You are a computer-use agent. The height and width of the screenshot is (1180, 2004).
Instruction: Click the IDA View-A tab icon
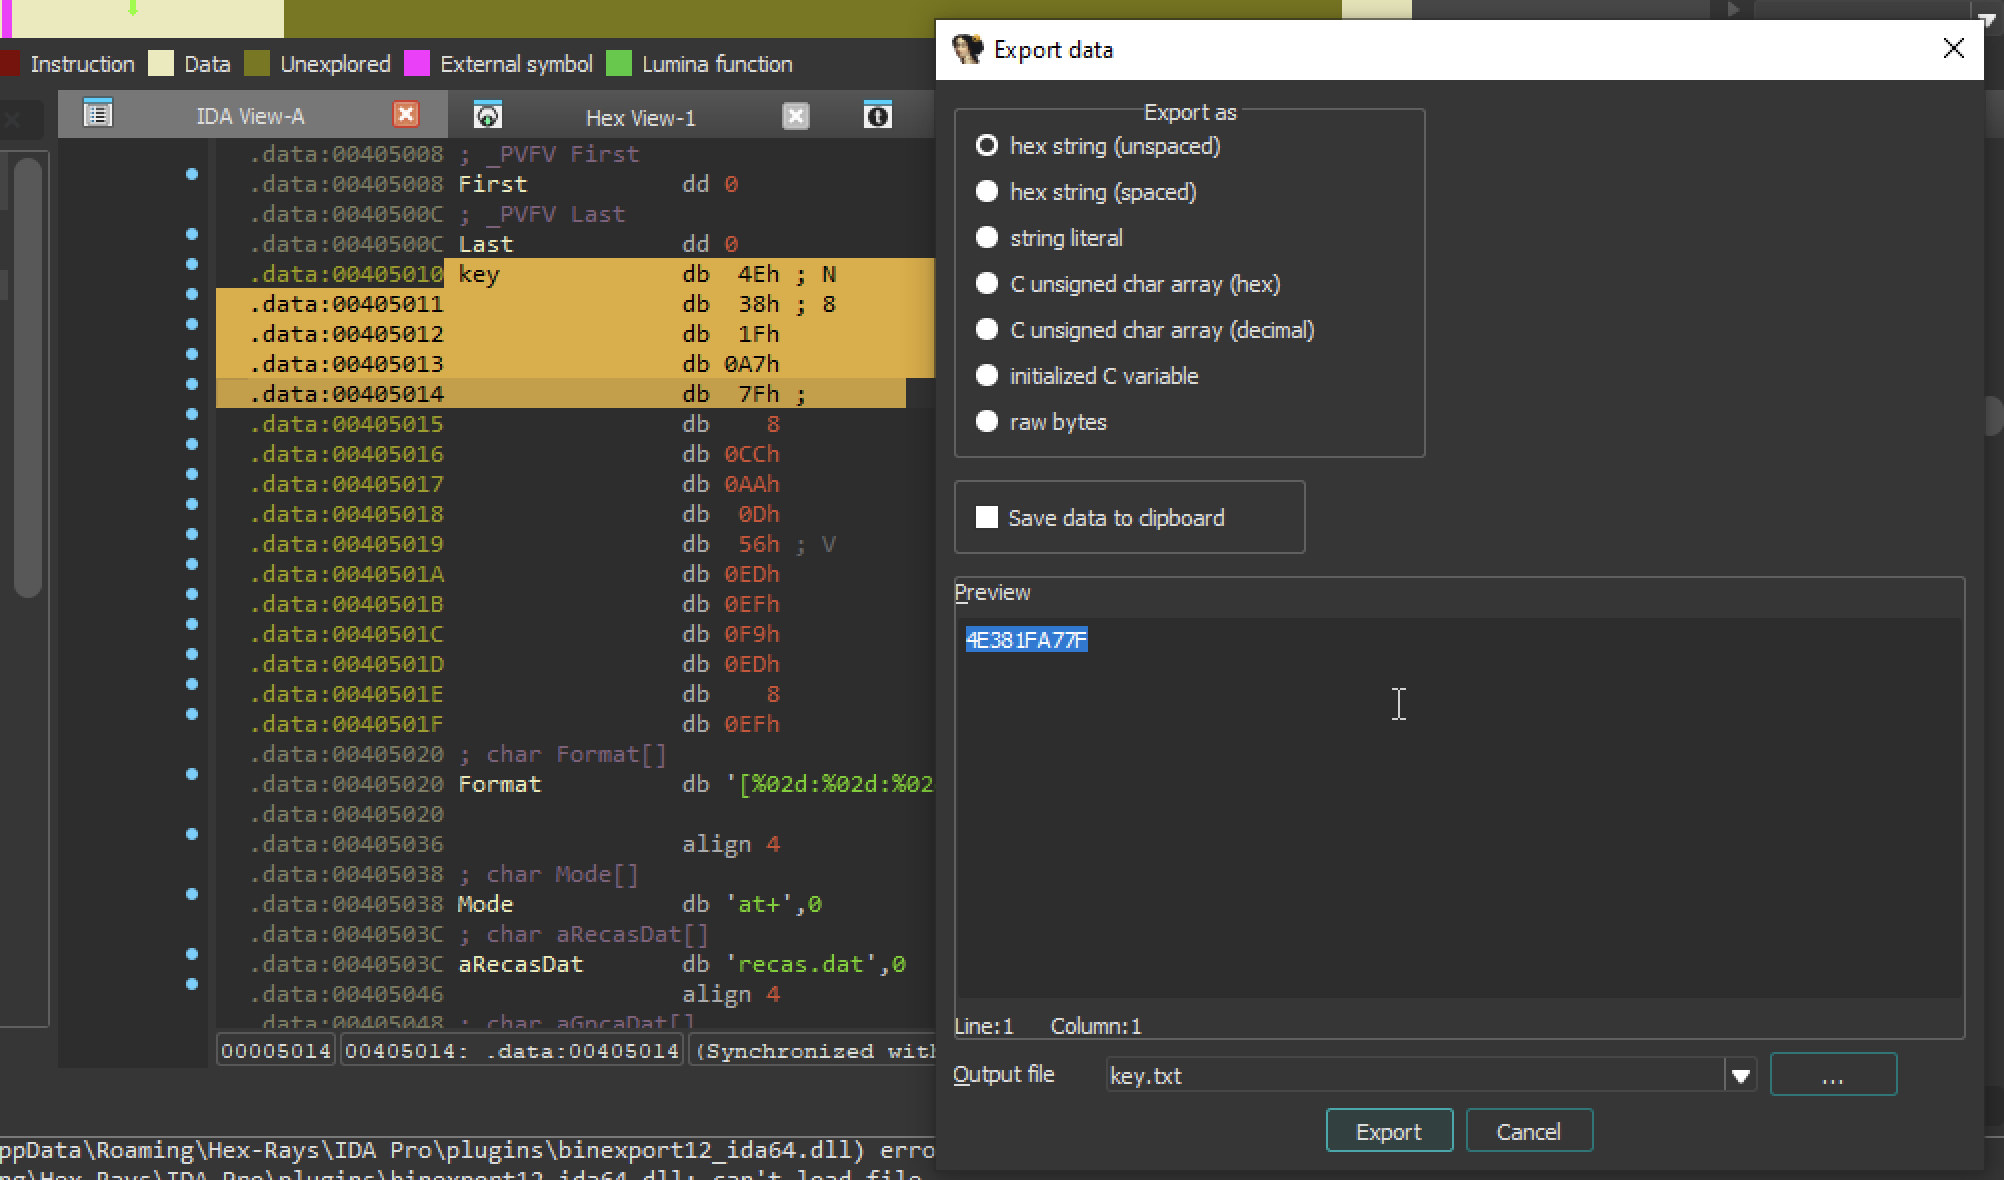pos(97,114)
